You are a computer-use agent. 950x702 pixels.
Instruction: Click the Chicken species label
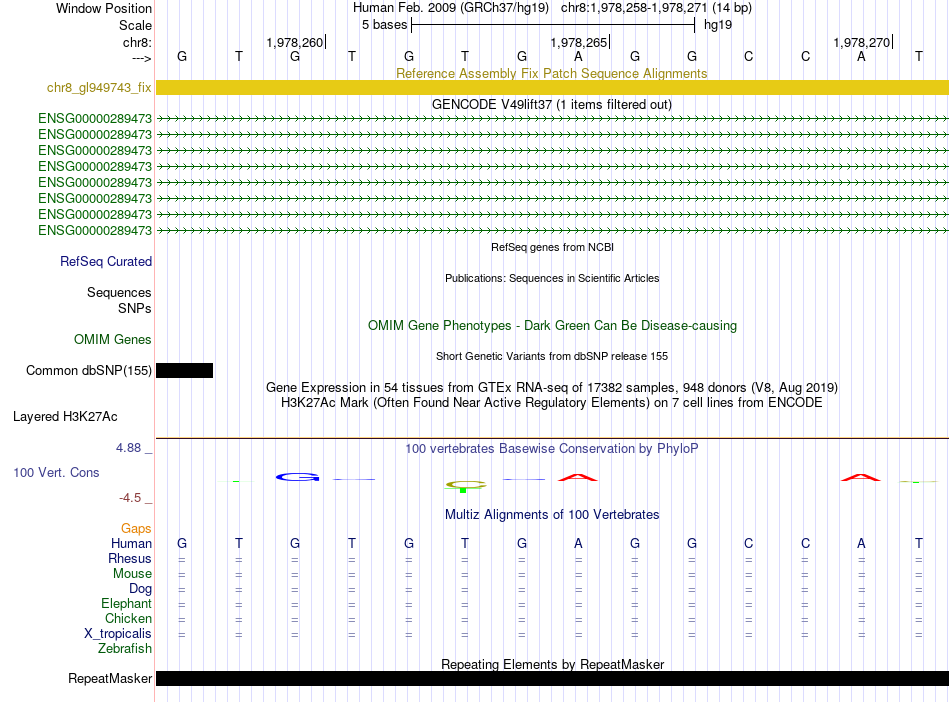point(128,618)
